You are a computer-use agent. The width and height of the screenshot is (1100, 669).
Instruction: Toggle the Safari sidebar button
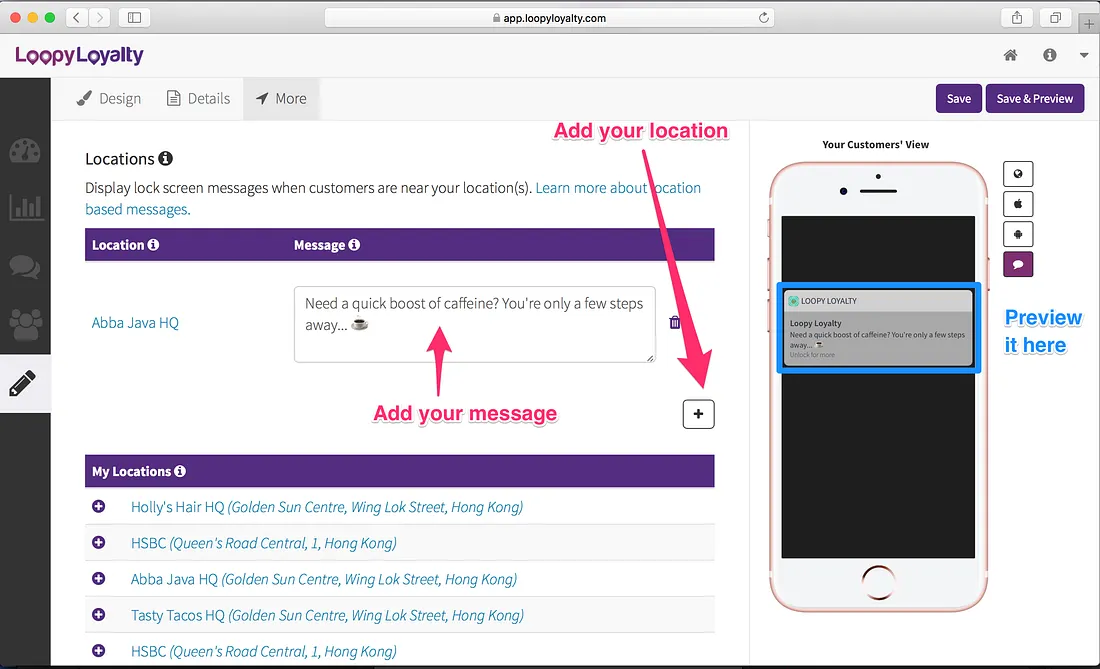[x=134, y=18]
